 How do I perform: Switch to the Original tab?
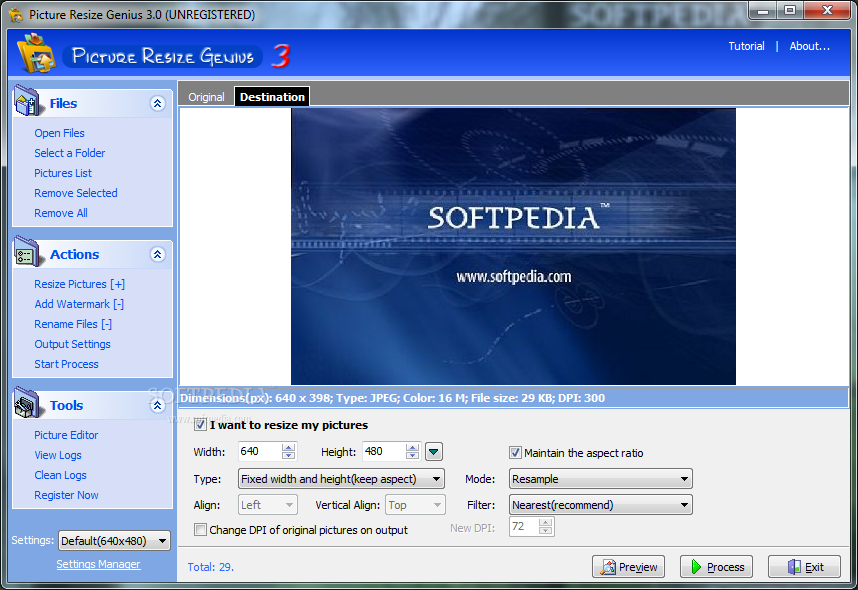click(x=206, y=97)
